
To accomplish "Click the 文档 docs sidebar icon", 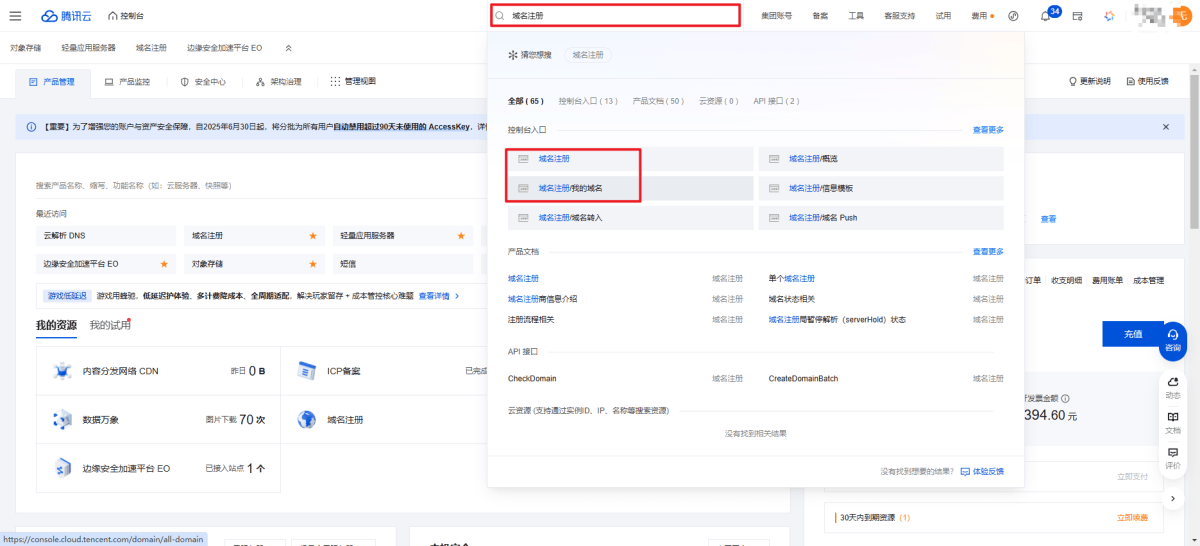I will 1173,422.
